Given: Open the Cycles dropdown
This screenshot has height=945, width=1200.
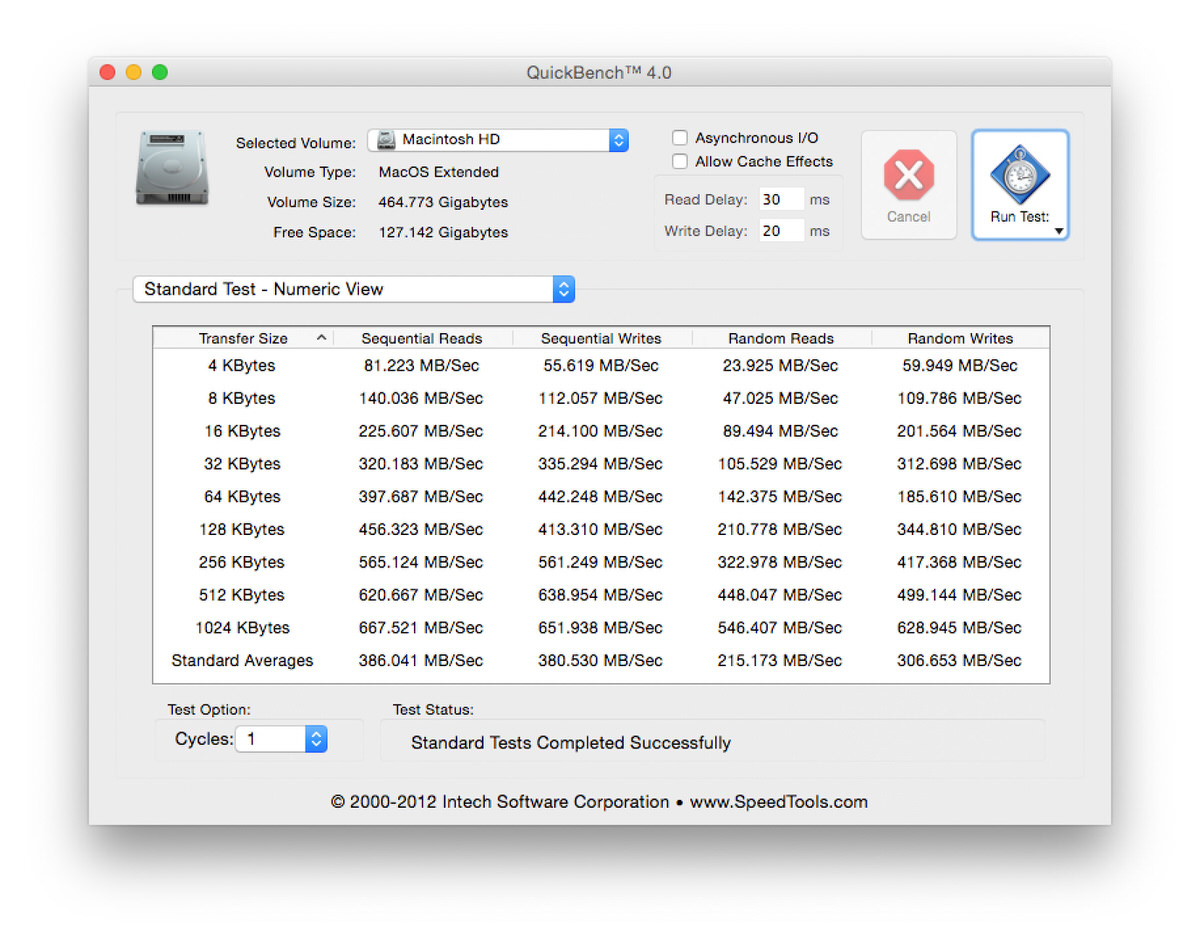Looking at the screenshot, I should [x=281, y=739].
